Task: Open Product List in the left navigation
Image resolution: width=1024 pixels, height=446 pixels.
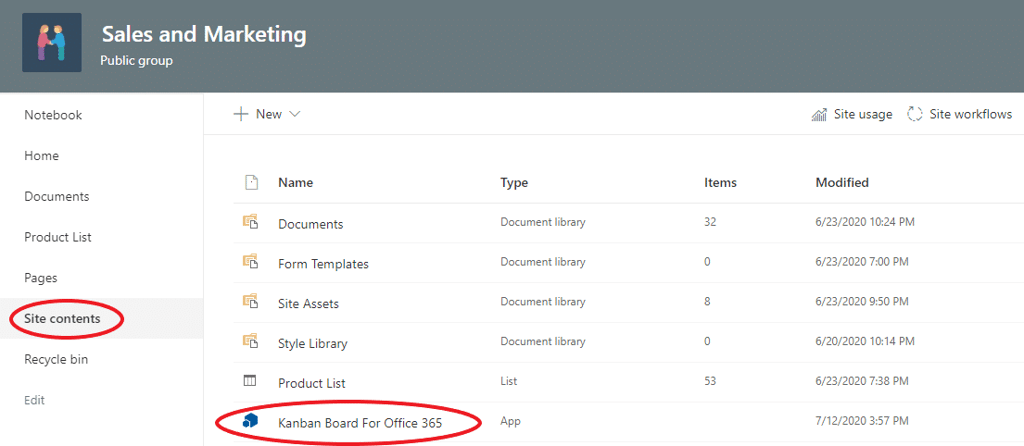Action: click(x=57, y=237)
